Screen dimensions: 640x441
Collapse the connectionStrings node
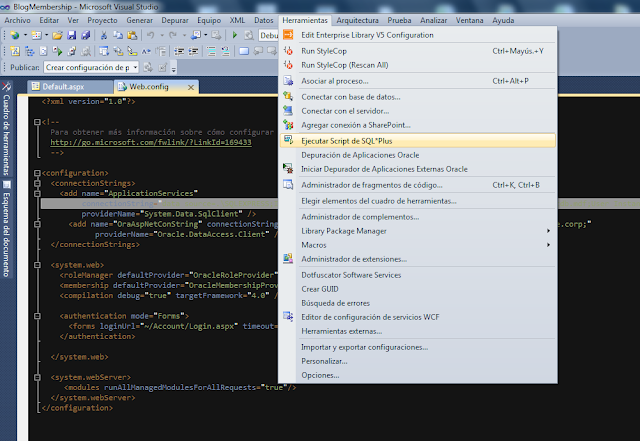(x=37, y=183)
